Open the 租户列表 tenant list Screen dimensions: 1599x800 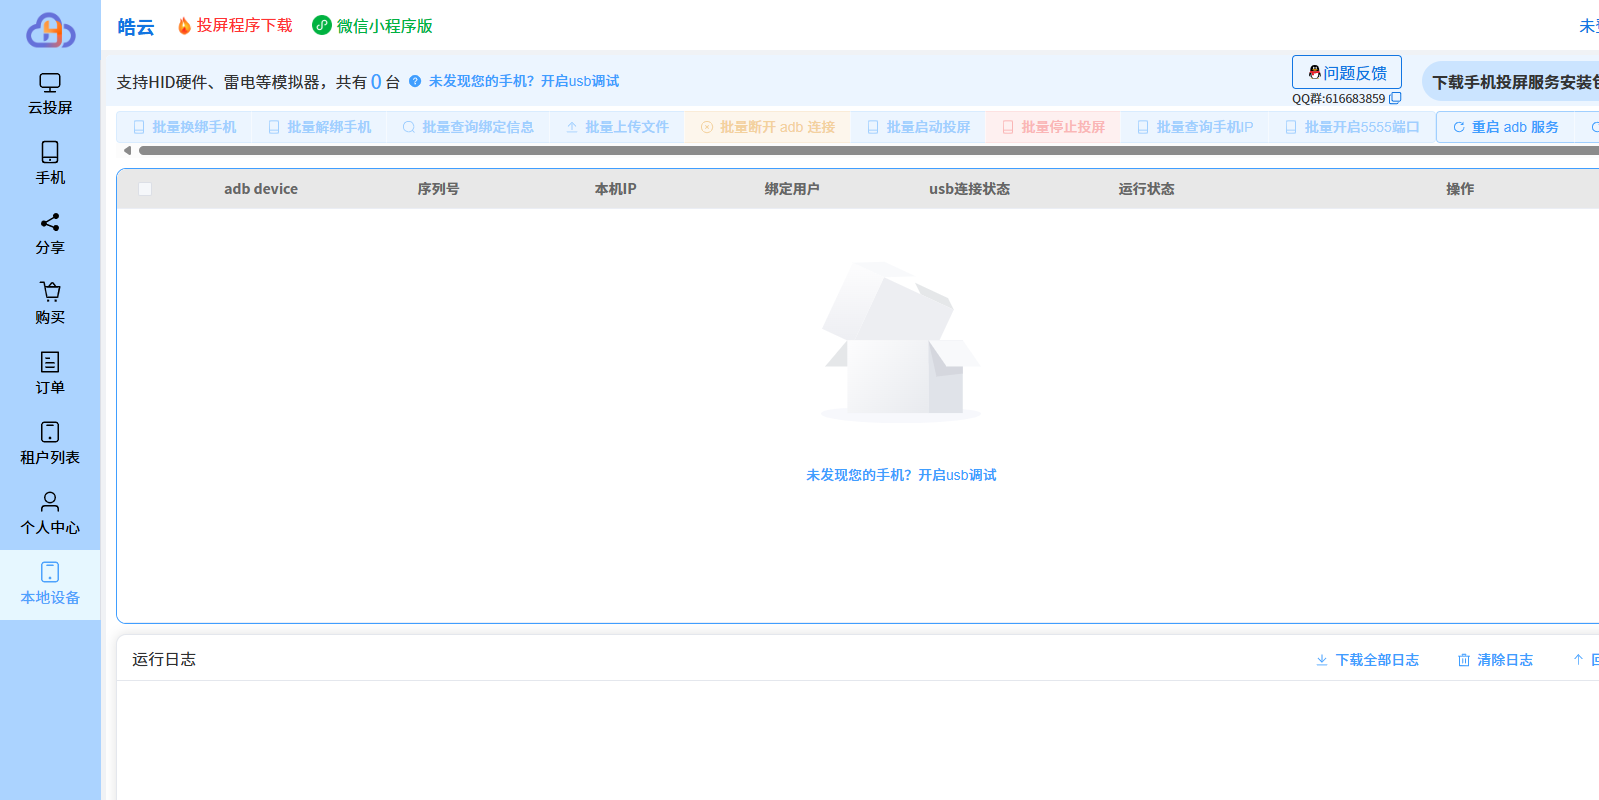pos(50,444)
